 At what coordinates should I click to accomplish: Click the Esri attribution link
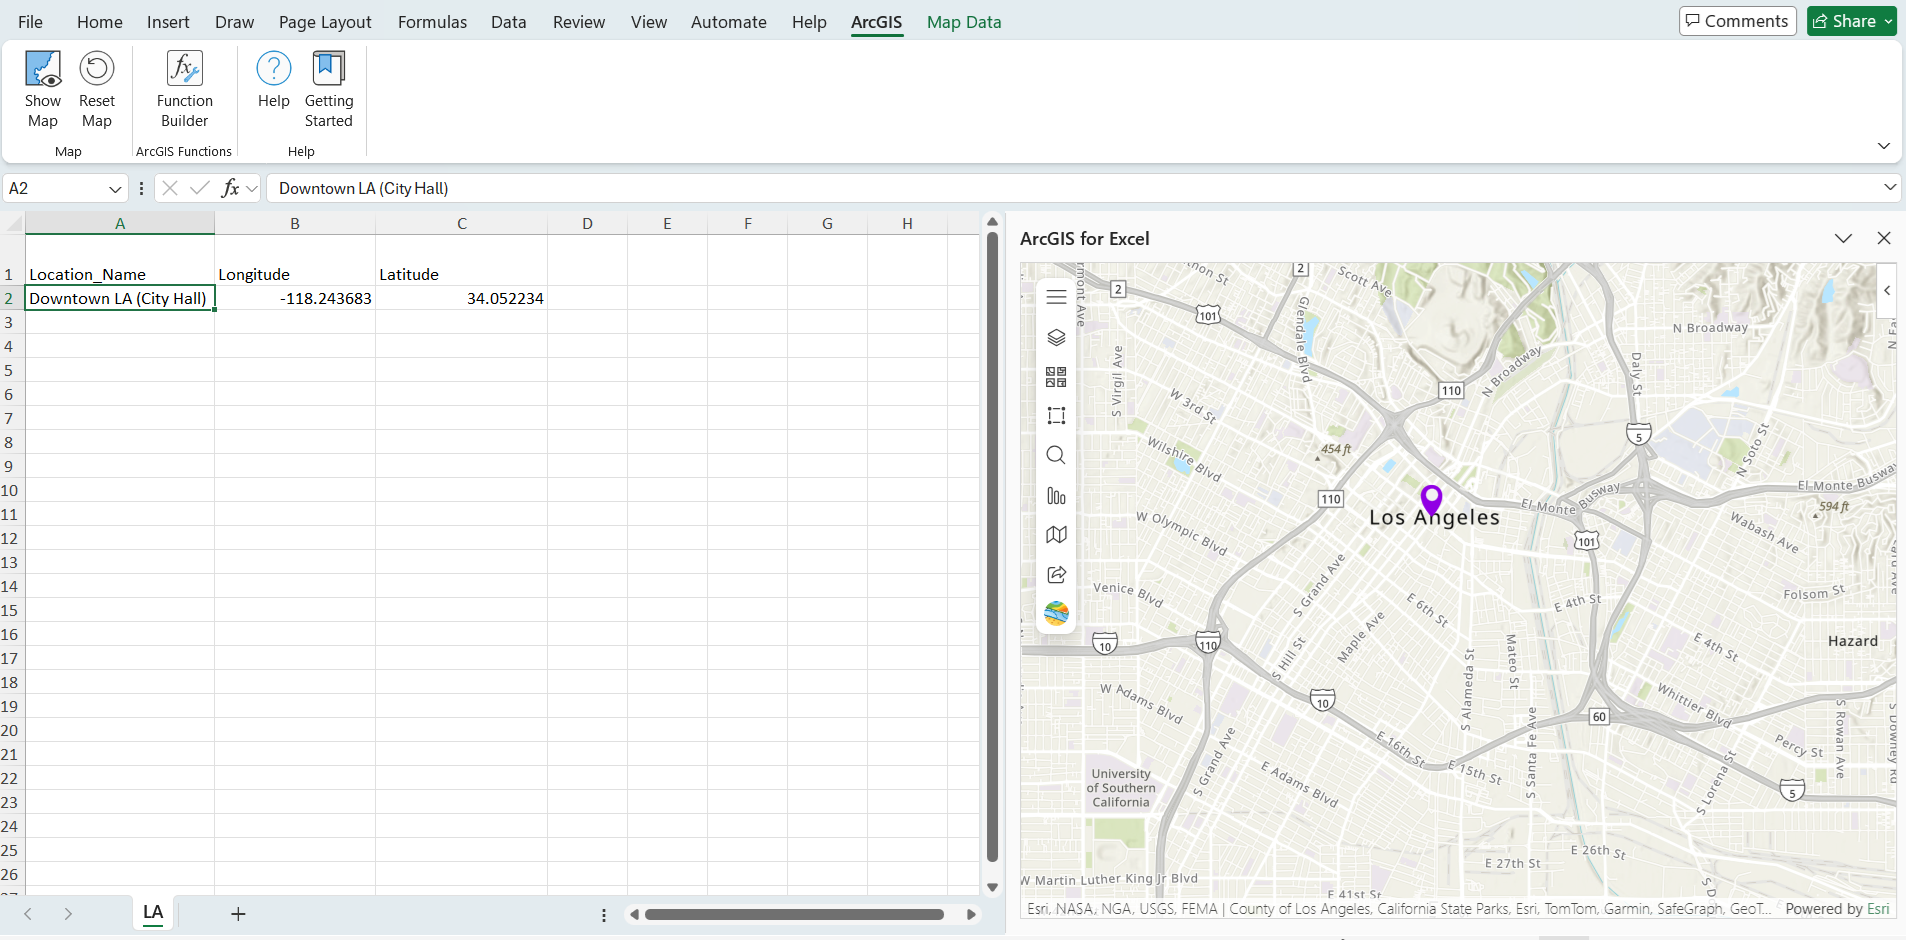(x=1878, y=909)
